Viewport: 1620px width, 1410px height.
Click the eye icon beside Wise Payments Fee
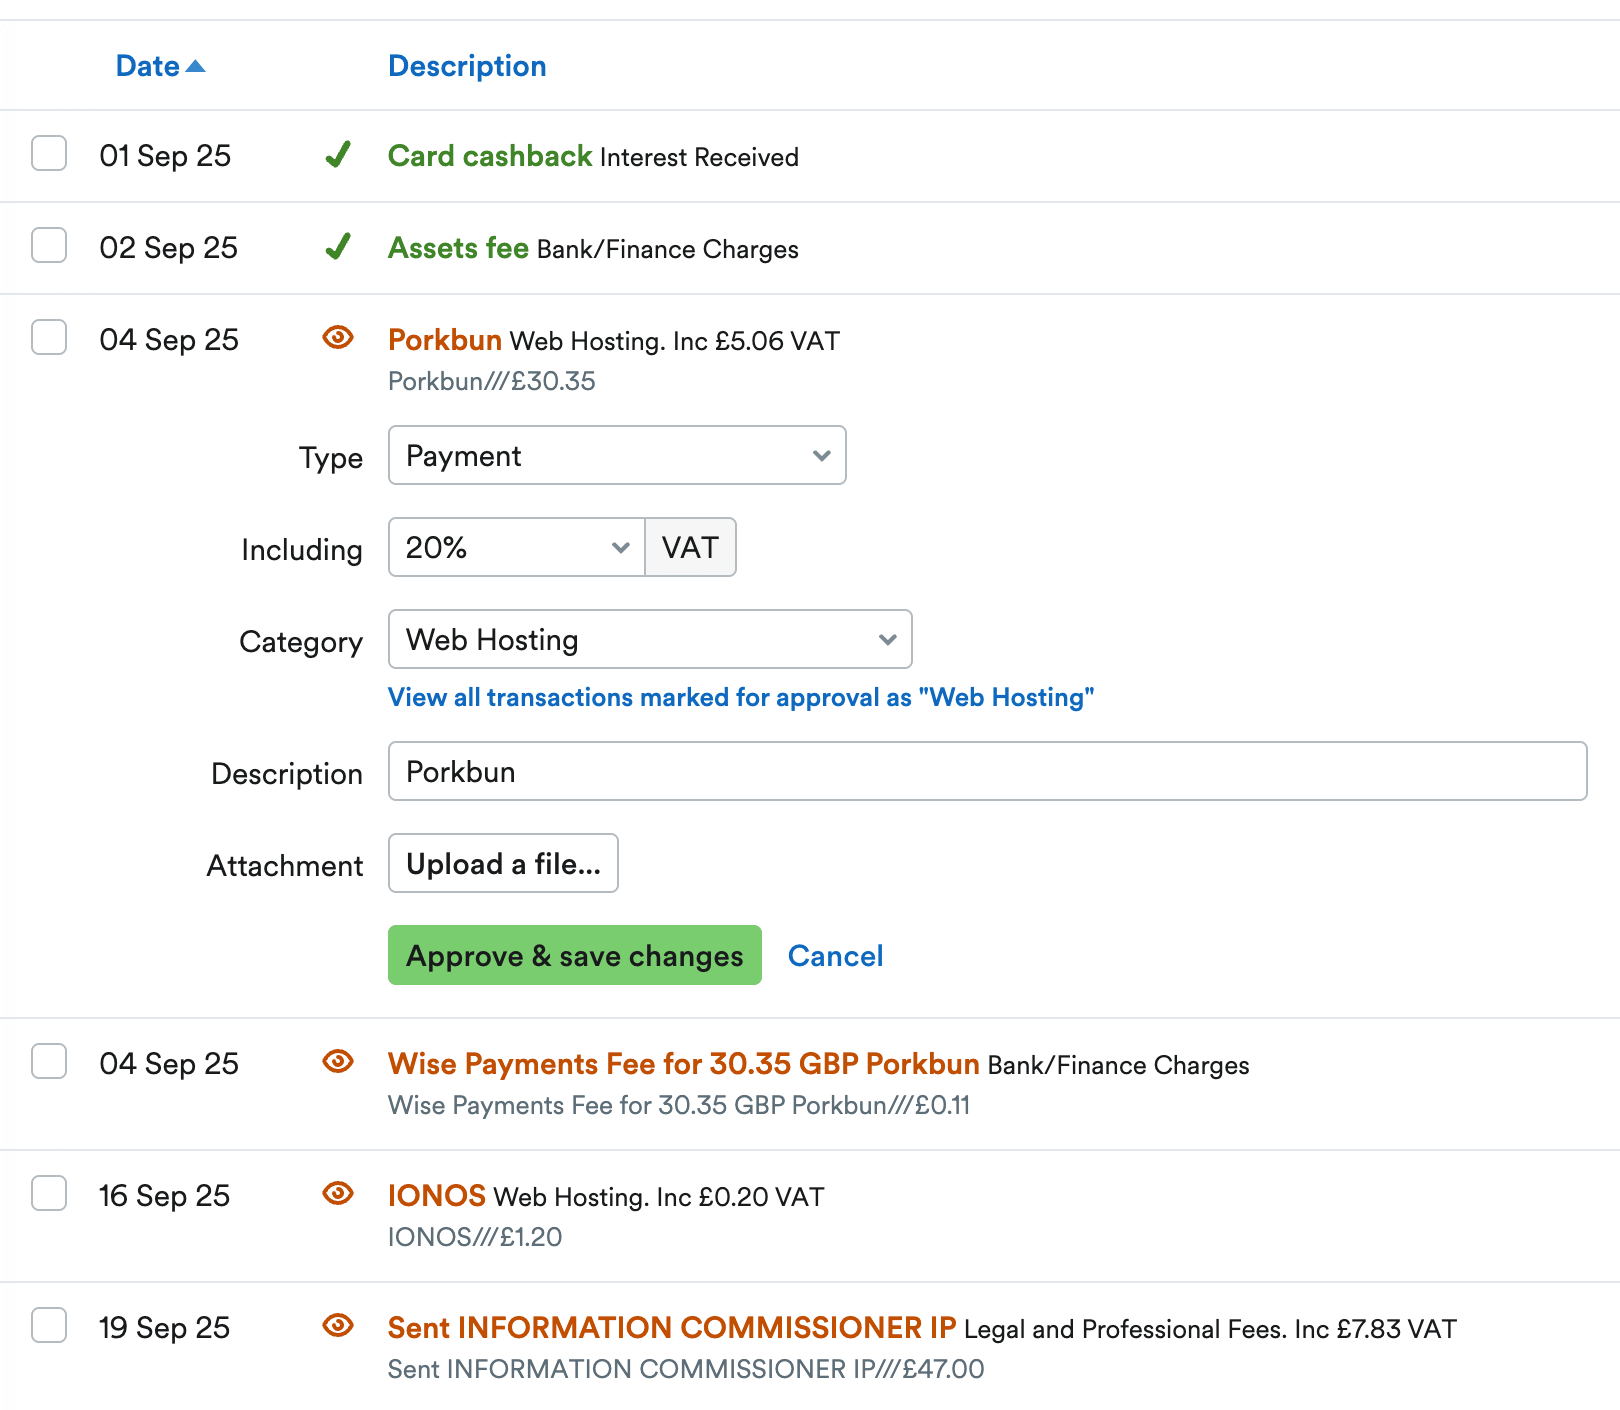click(x=338, y=1062)
